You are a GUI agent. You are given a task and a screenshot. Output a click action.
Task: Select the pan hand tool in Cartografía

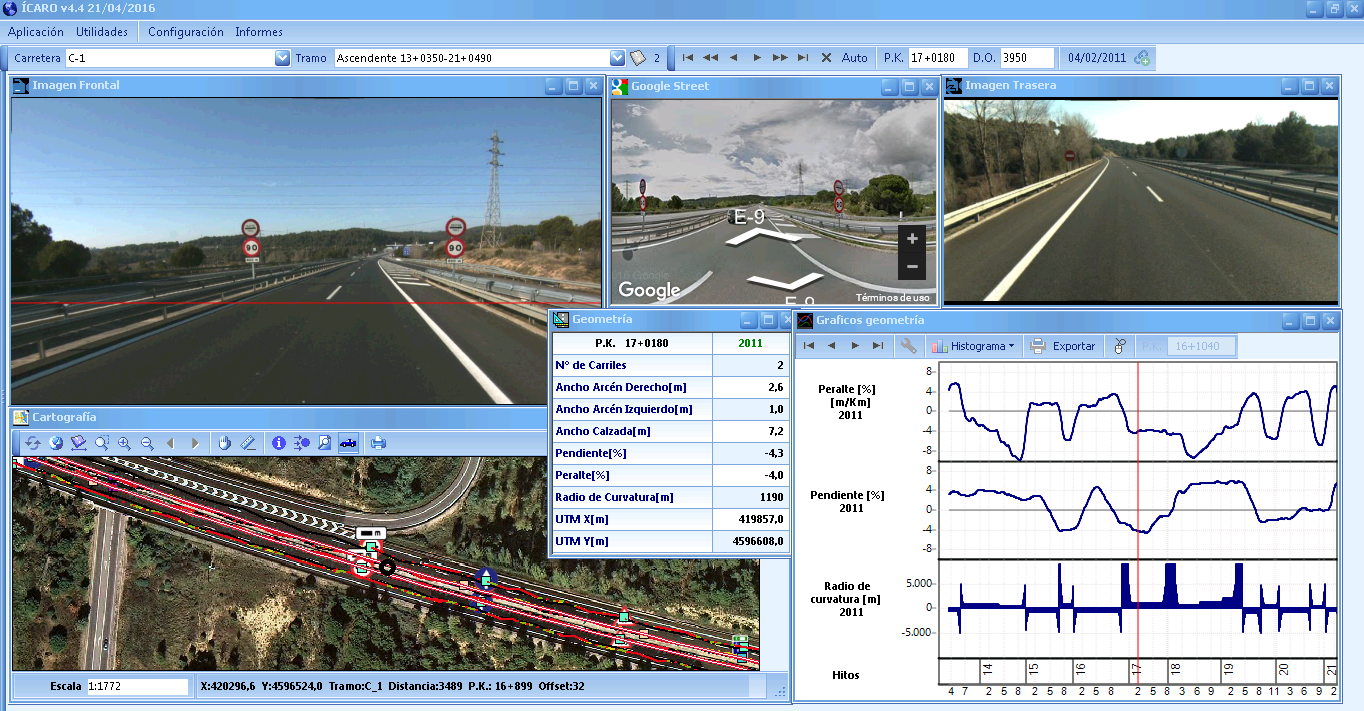coord(224,443)
